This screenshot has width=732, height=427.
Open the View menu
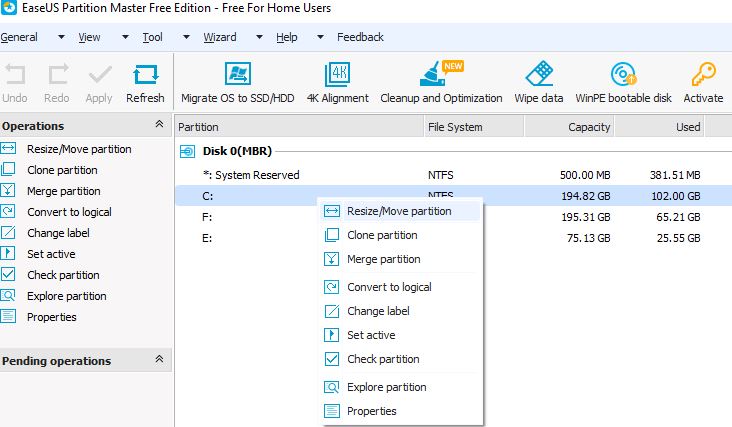point(89,37)
